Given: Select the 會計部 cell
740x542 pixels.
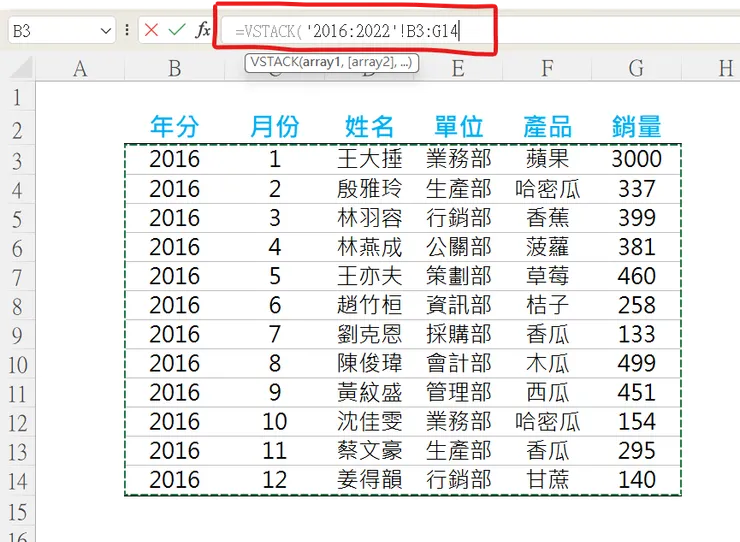Looking at the screenshot, I should (x=458, y=364).
